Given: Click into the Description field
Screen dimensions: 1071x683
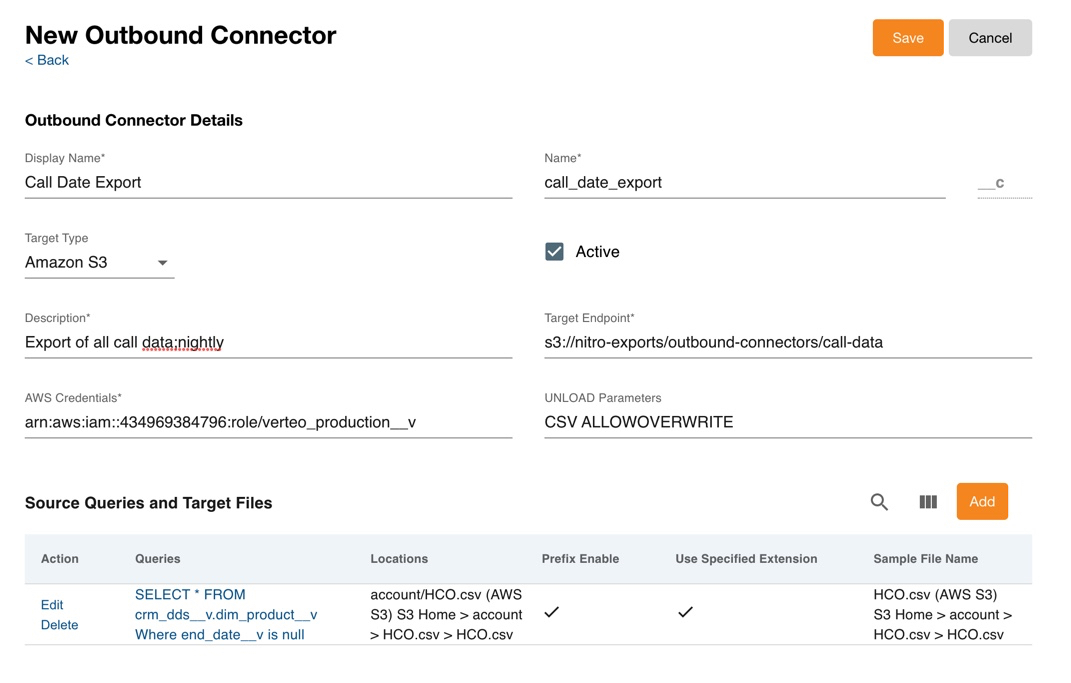Looking at the screenshot, I should click(x=268, y=343).
